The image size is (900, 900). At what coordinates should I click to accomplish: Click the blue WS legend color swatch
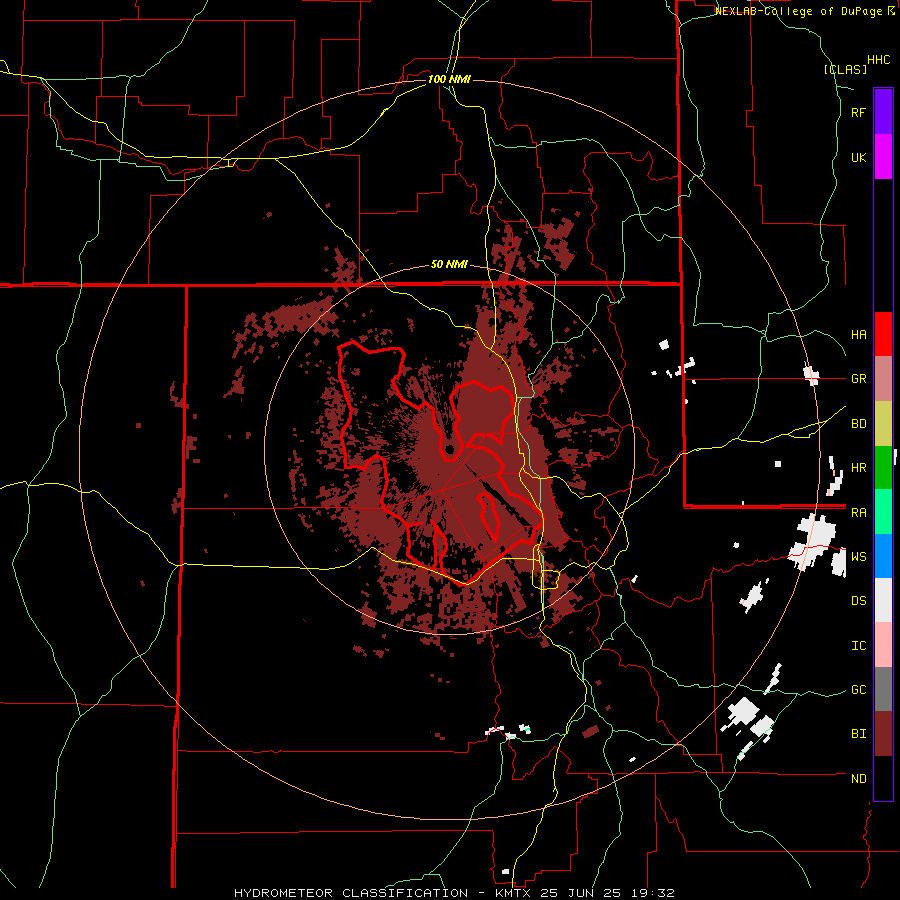883,556
